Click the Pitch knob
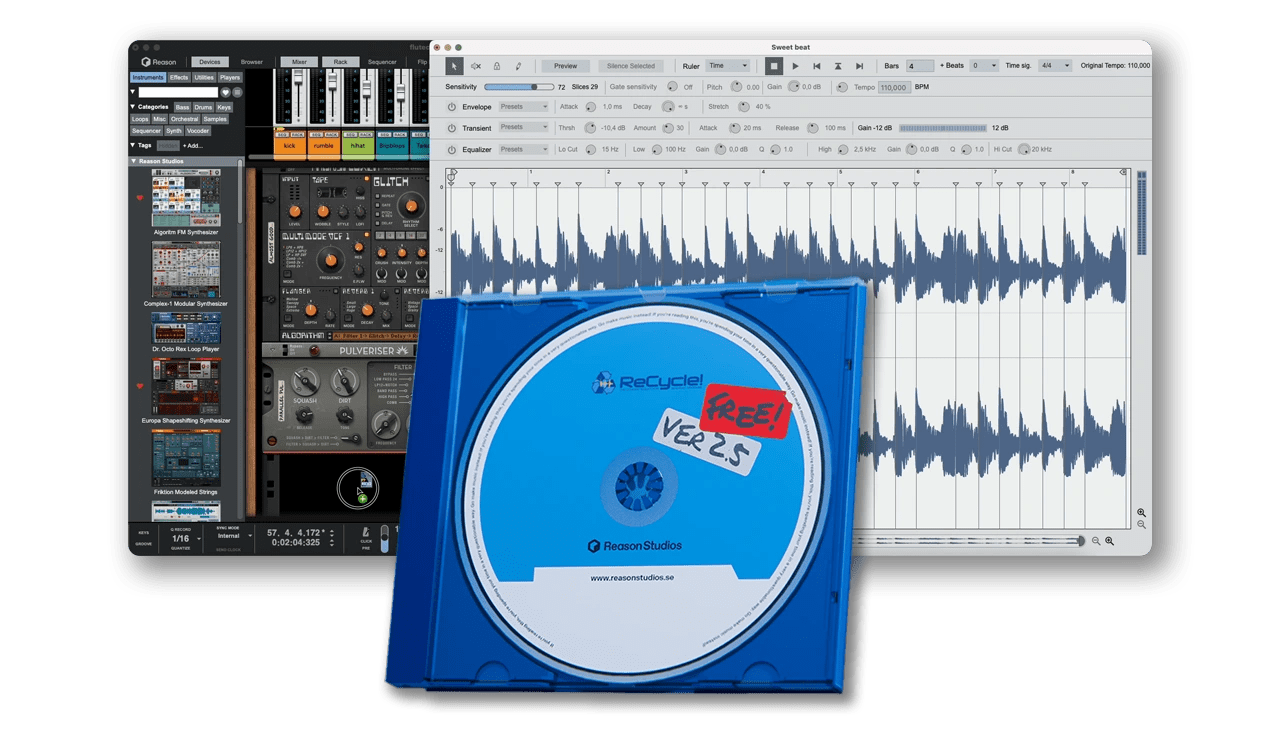Screen dimensions: 1280x736 (x=737, y=87)
